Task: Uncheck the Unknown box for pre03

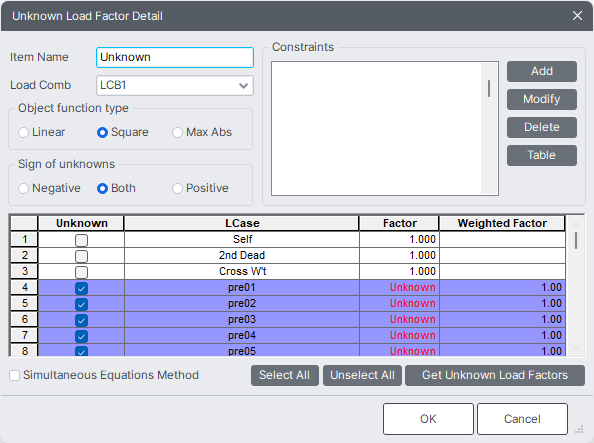Action: [81, 320]
